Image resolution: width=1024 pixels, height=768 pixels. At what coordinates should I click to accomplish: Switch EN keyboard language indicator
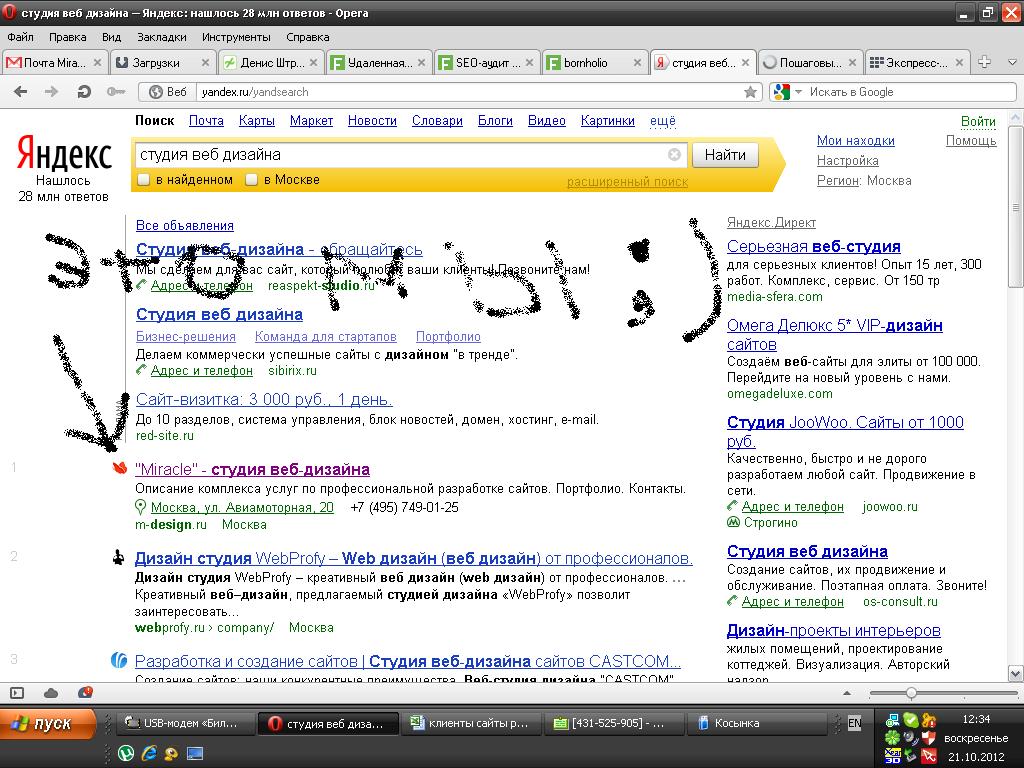[x=854, y=723]
